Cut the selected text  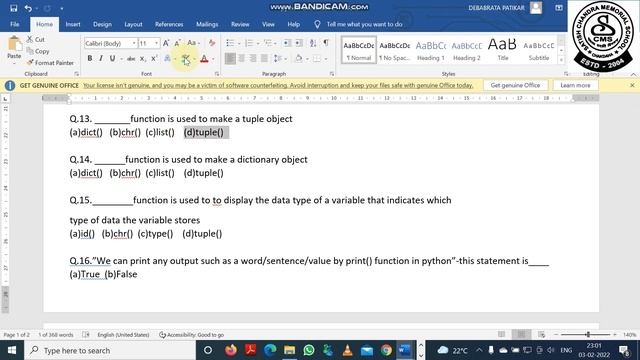36,39
